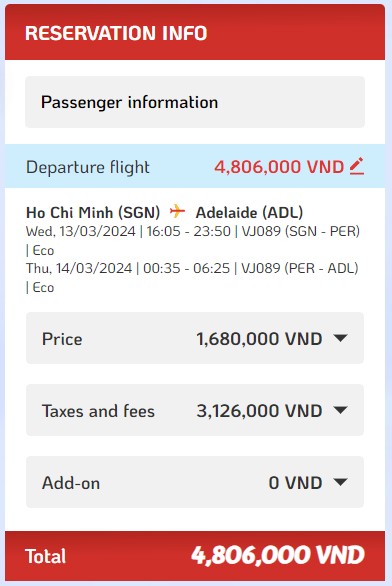Toggle the Add-on row label
The width and height of the screenshot is (392, 586).
(x=71, y=483)
